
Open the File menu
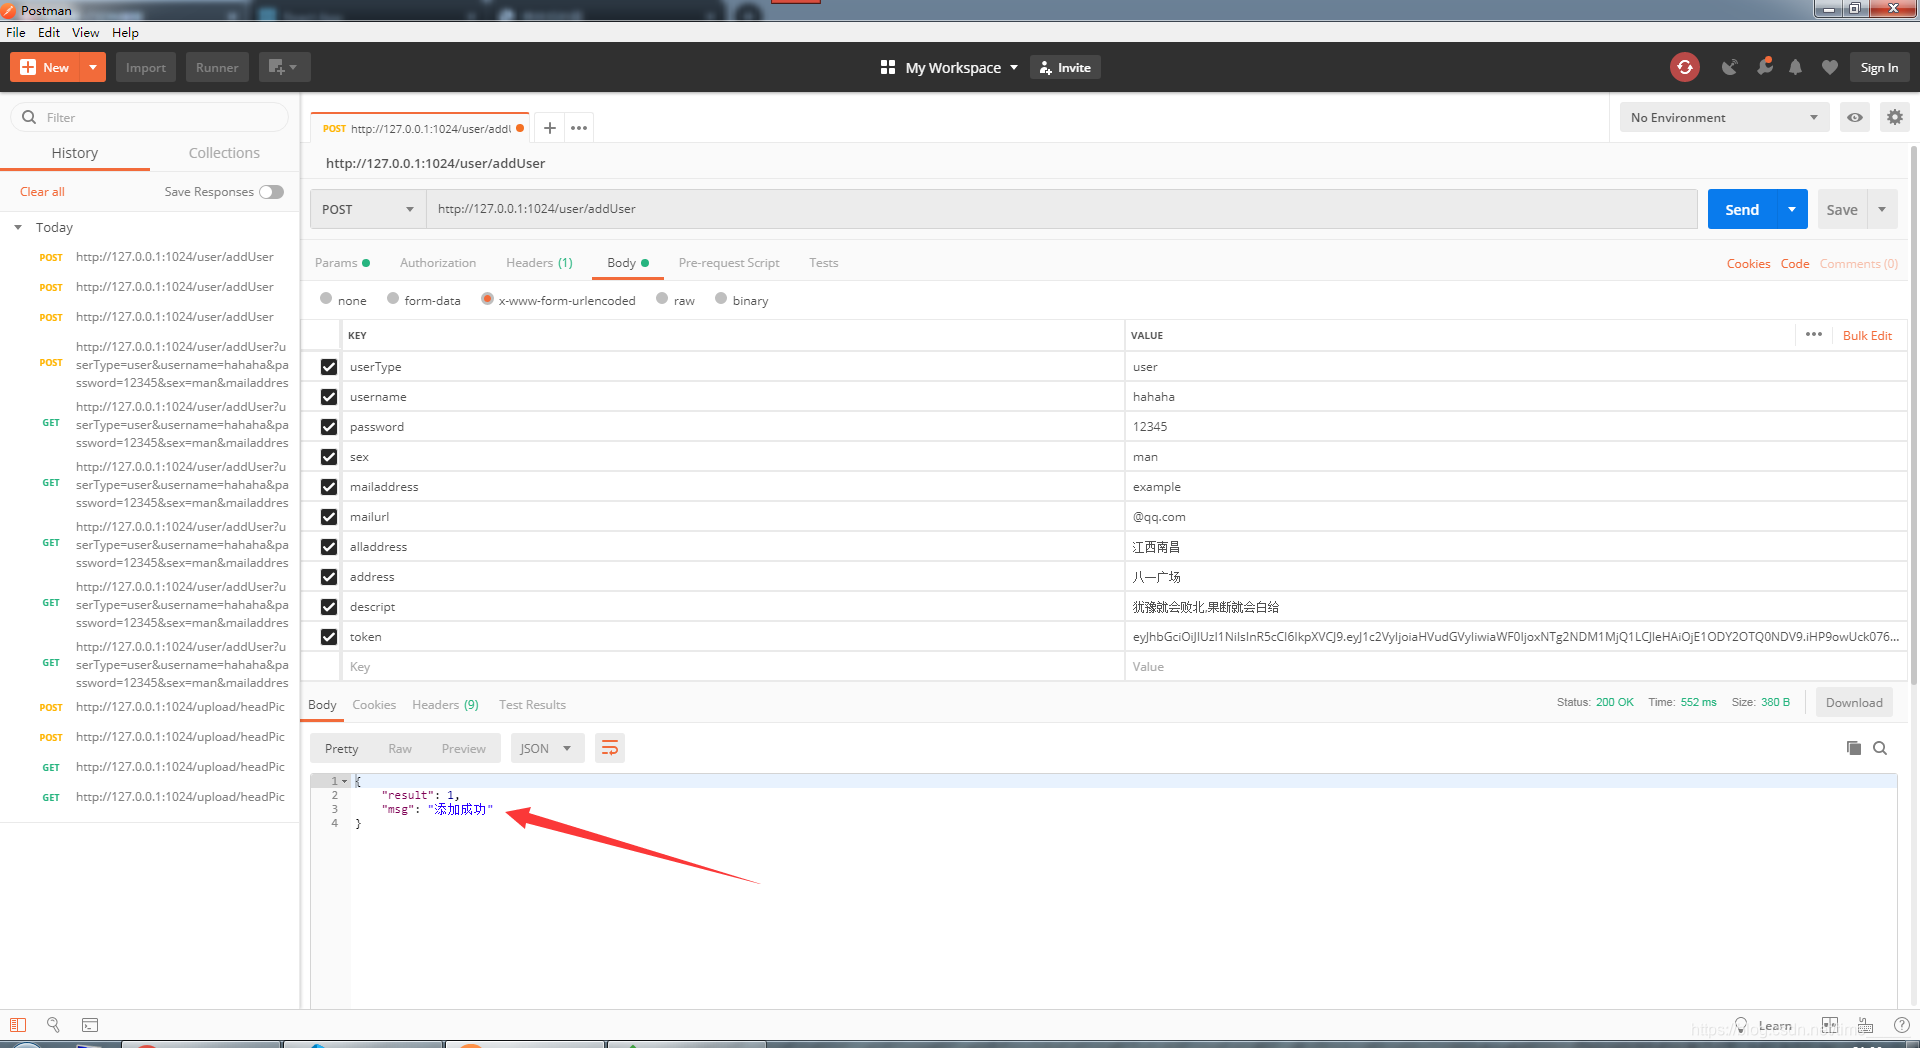(x=16, y=32)
